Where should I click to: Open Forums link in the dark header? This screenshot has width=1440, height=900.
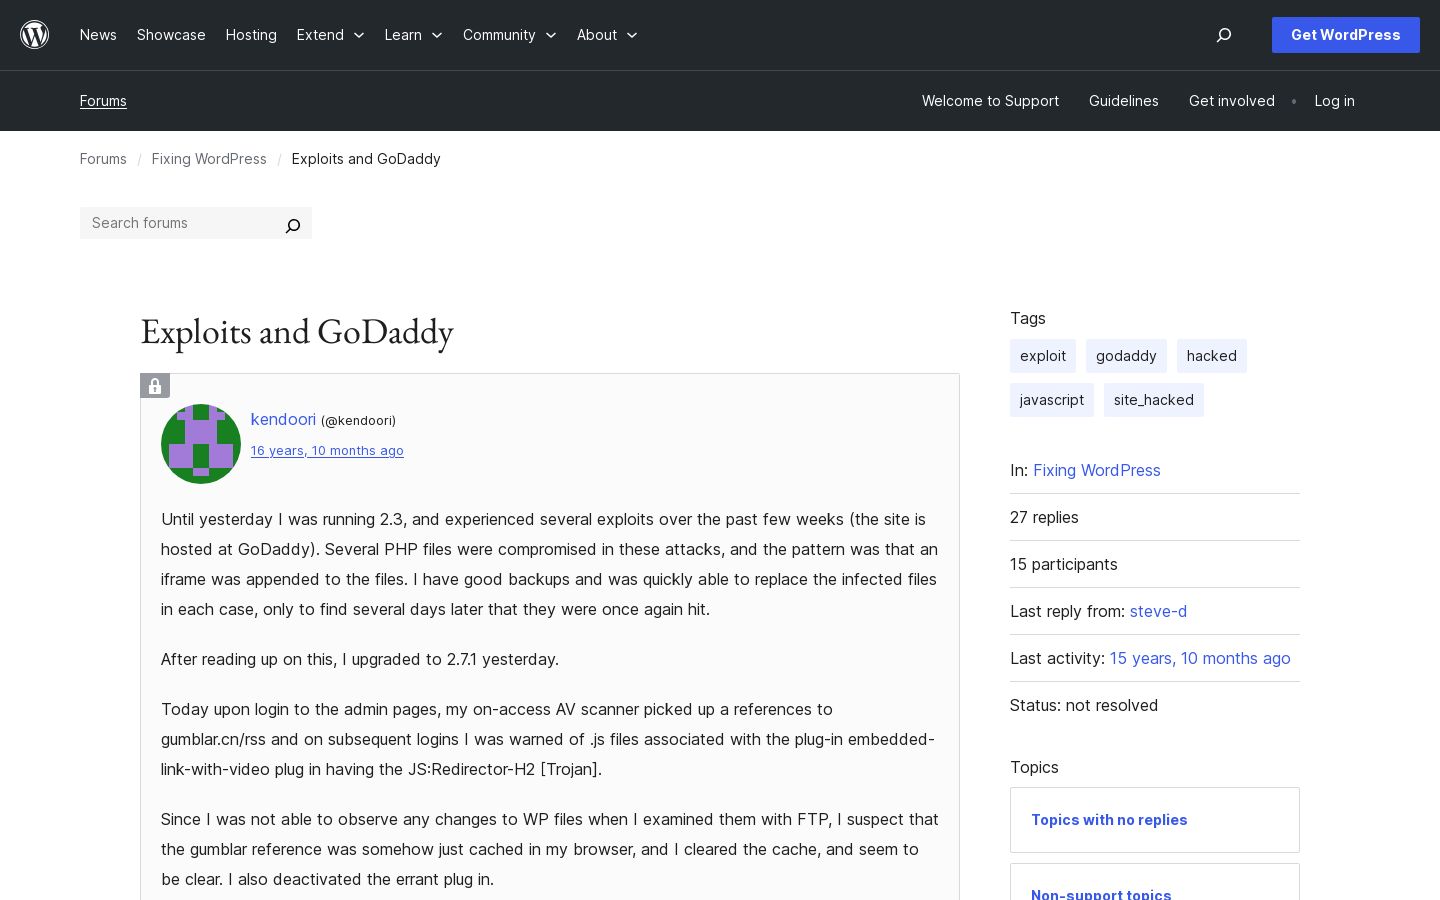pyautogui.click(x=103, y=101)
